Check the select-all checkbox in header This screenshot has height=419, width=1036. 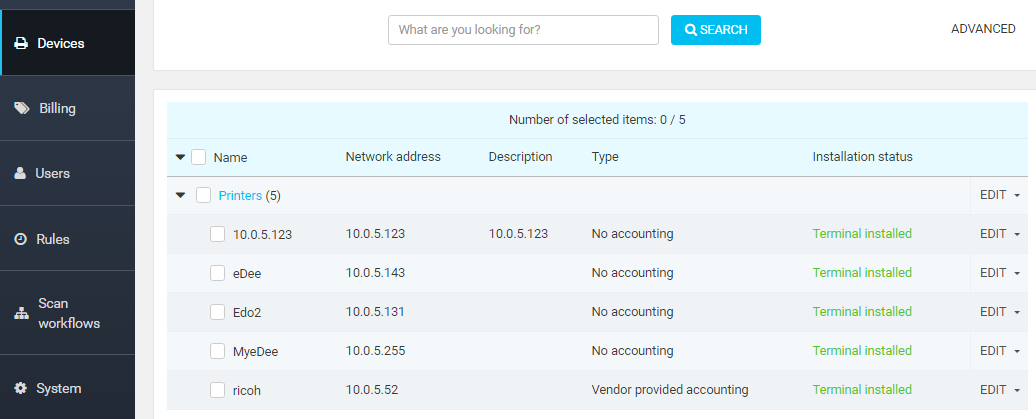pyautogui.click(x=199, y=157)
